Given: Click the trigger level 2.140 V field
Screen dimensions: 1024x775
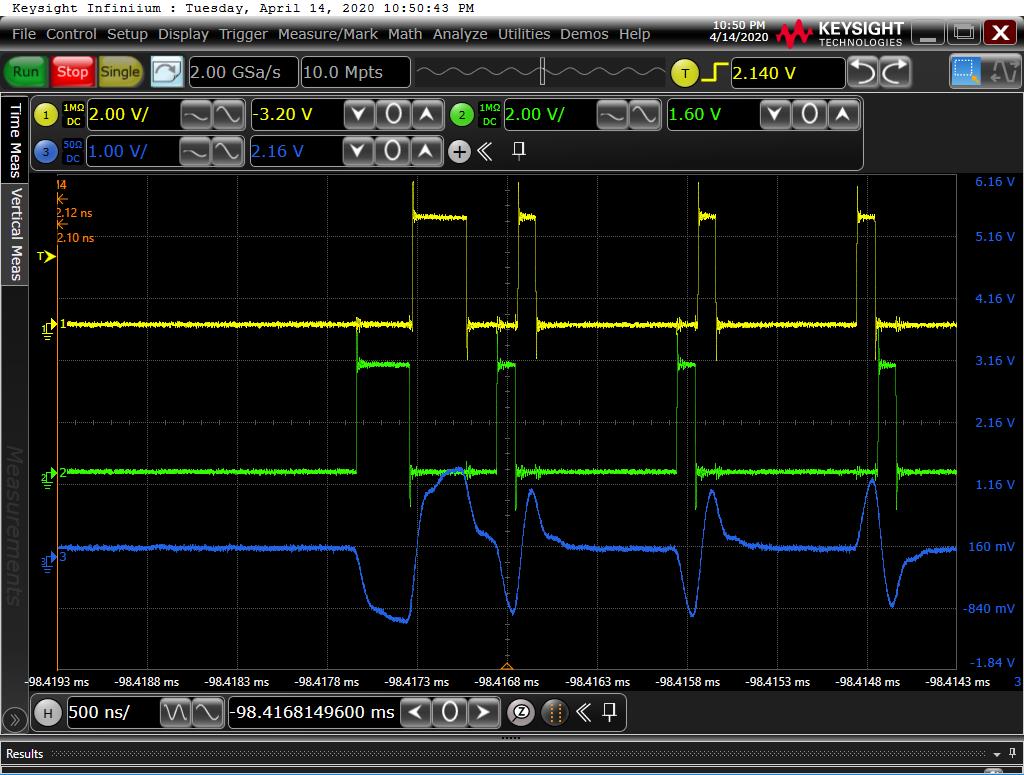Looking at the screenshot, I should click(787, 73).
